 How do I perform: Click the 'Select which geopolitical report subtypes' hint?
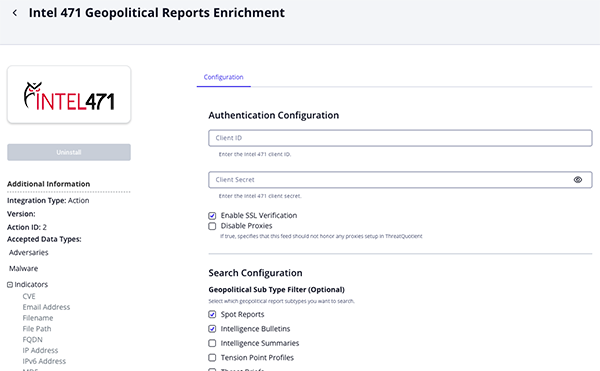281,301
